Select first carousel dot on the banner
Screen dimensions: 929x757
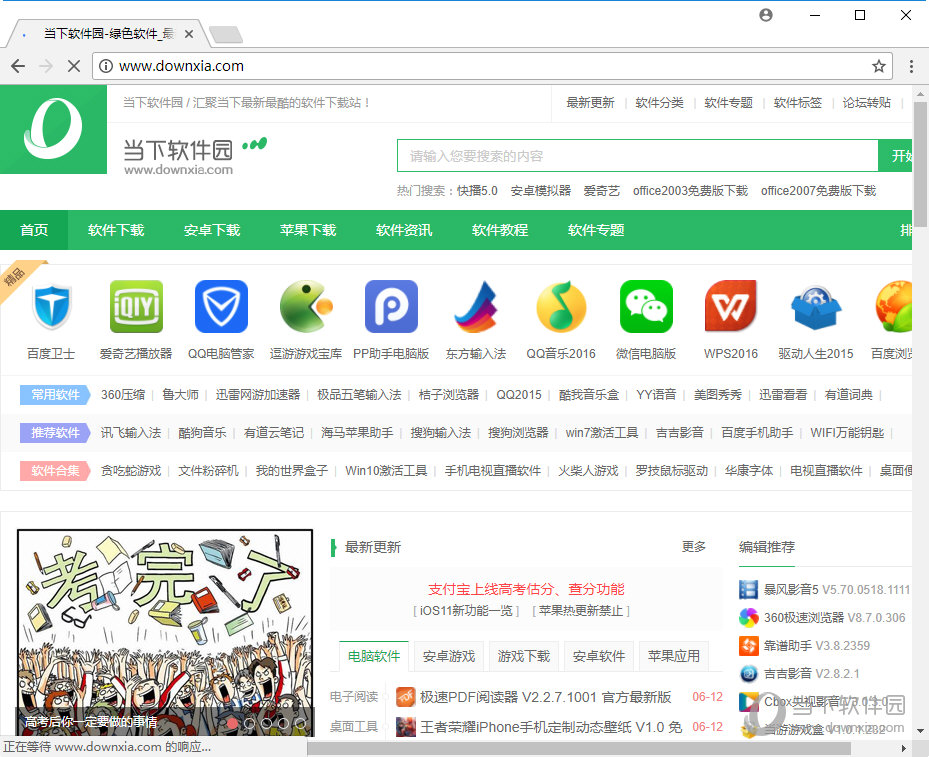[x=233, y=722]
